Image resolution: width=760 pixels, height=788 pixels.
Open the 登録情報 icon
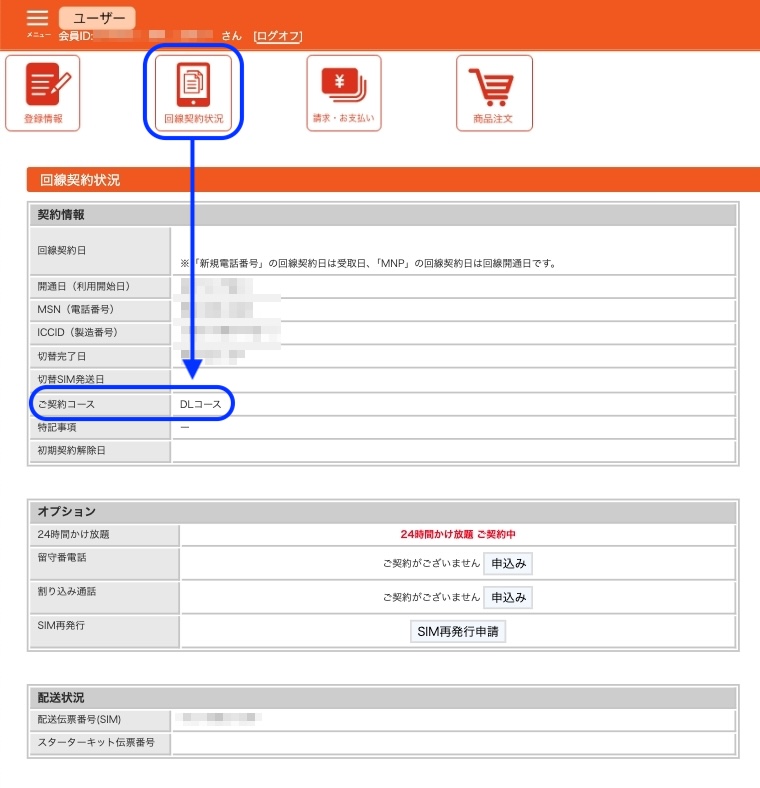click(43, 93)
